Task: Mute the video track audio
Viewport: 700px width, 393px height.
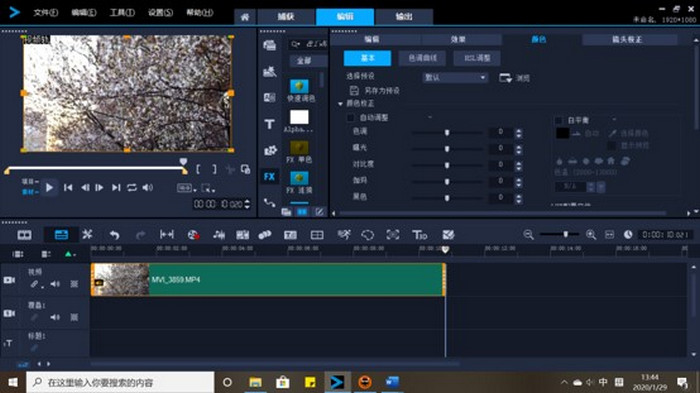Action: (x=55, y=284)
